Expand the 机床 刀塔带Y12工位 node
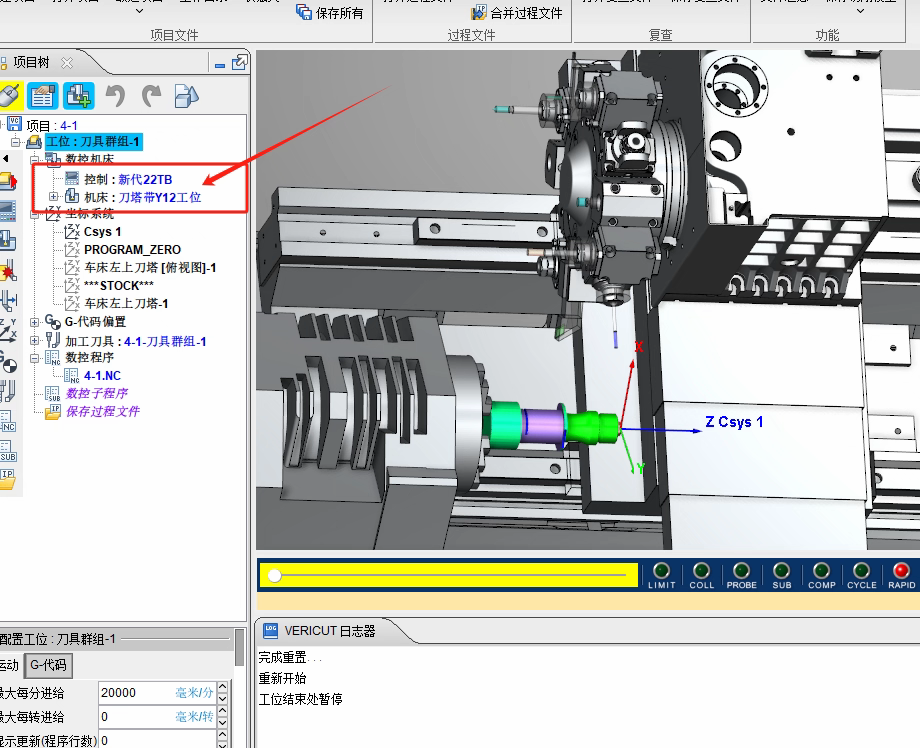 coord(53,197)
